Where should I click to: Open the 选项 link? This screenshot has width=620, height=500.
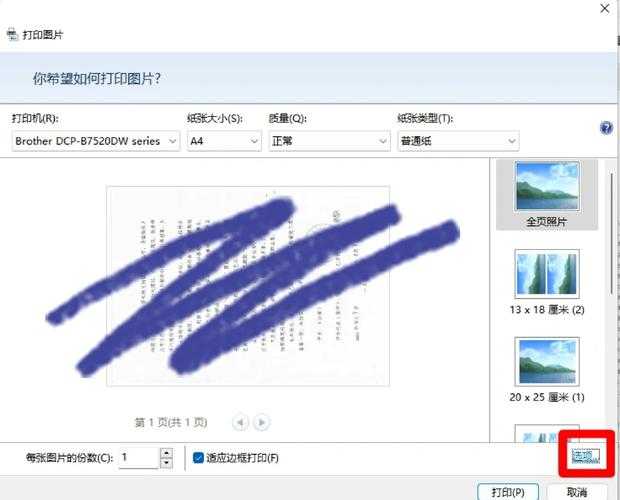(582, 456)
